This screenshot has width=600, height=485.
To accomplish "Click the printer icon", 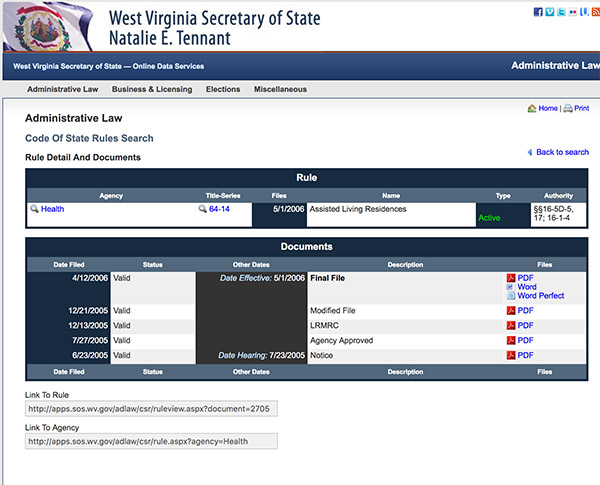I will tap(568, 108).
